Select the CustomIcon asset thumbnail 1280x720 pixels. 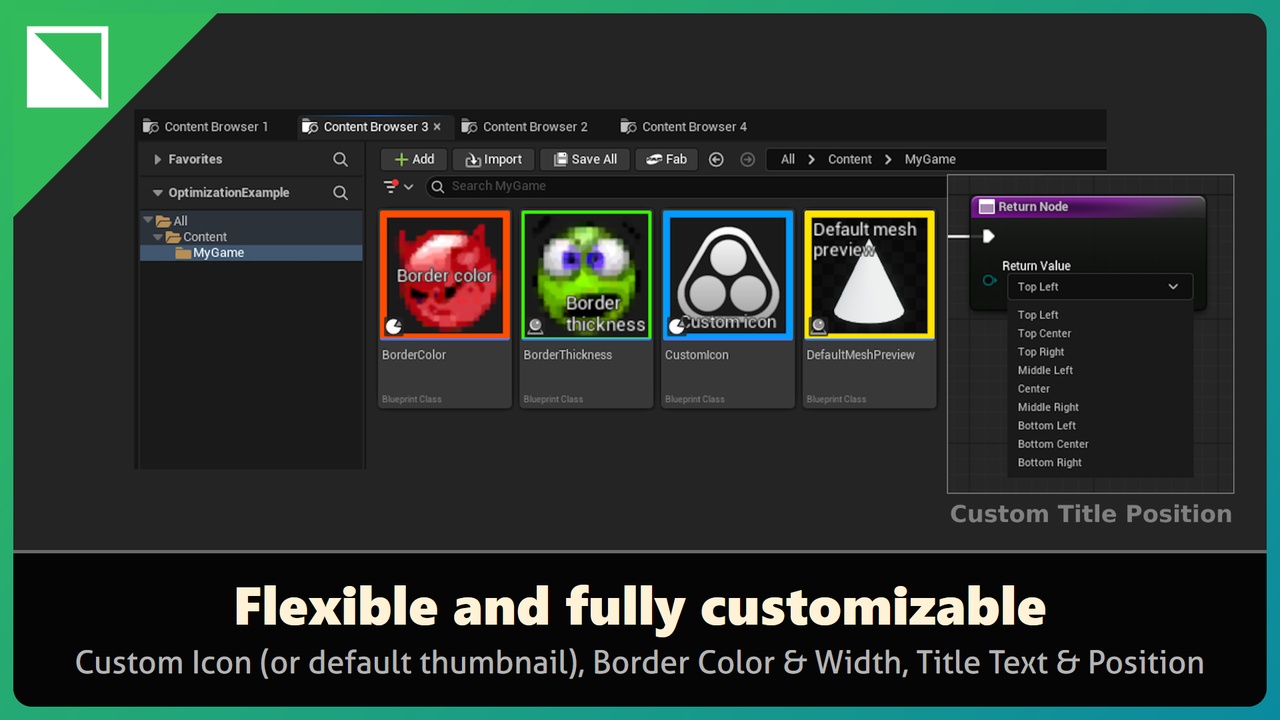(728, 275)
